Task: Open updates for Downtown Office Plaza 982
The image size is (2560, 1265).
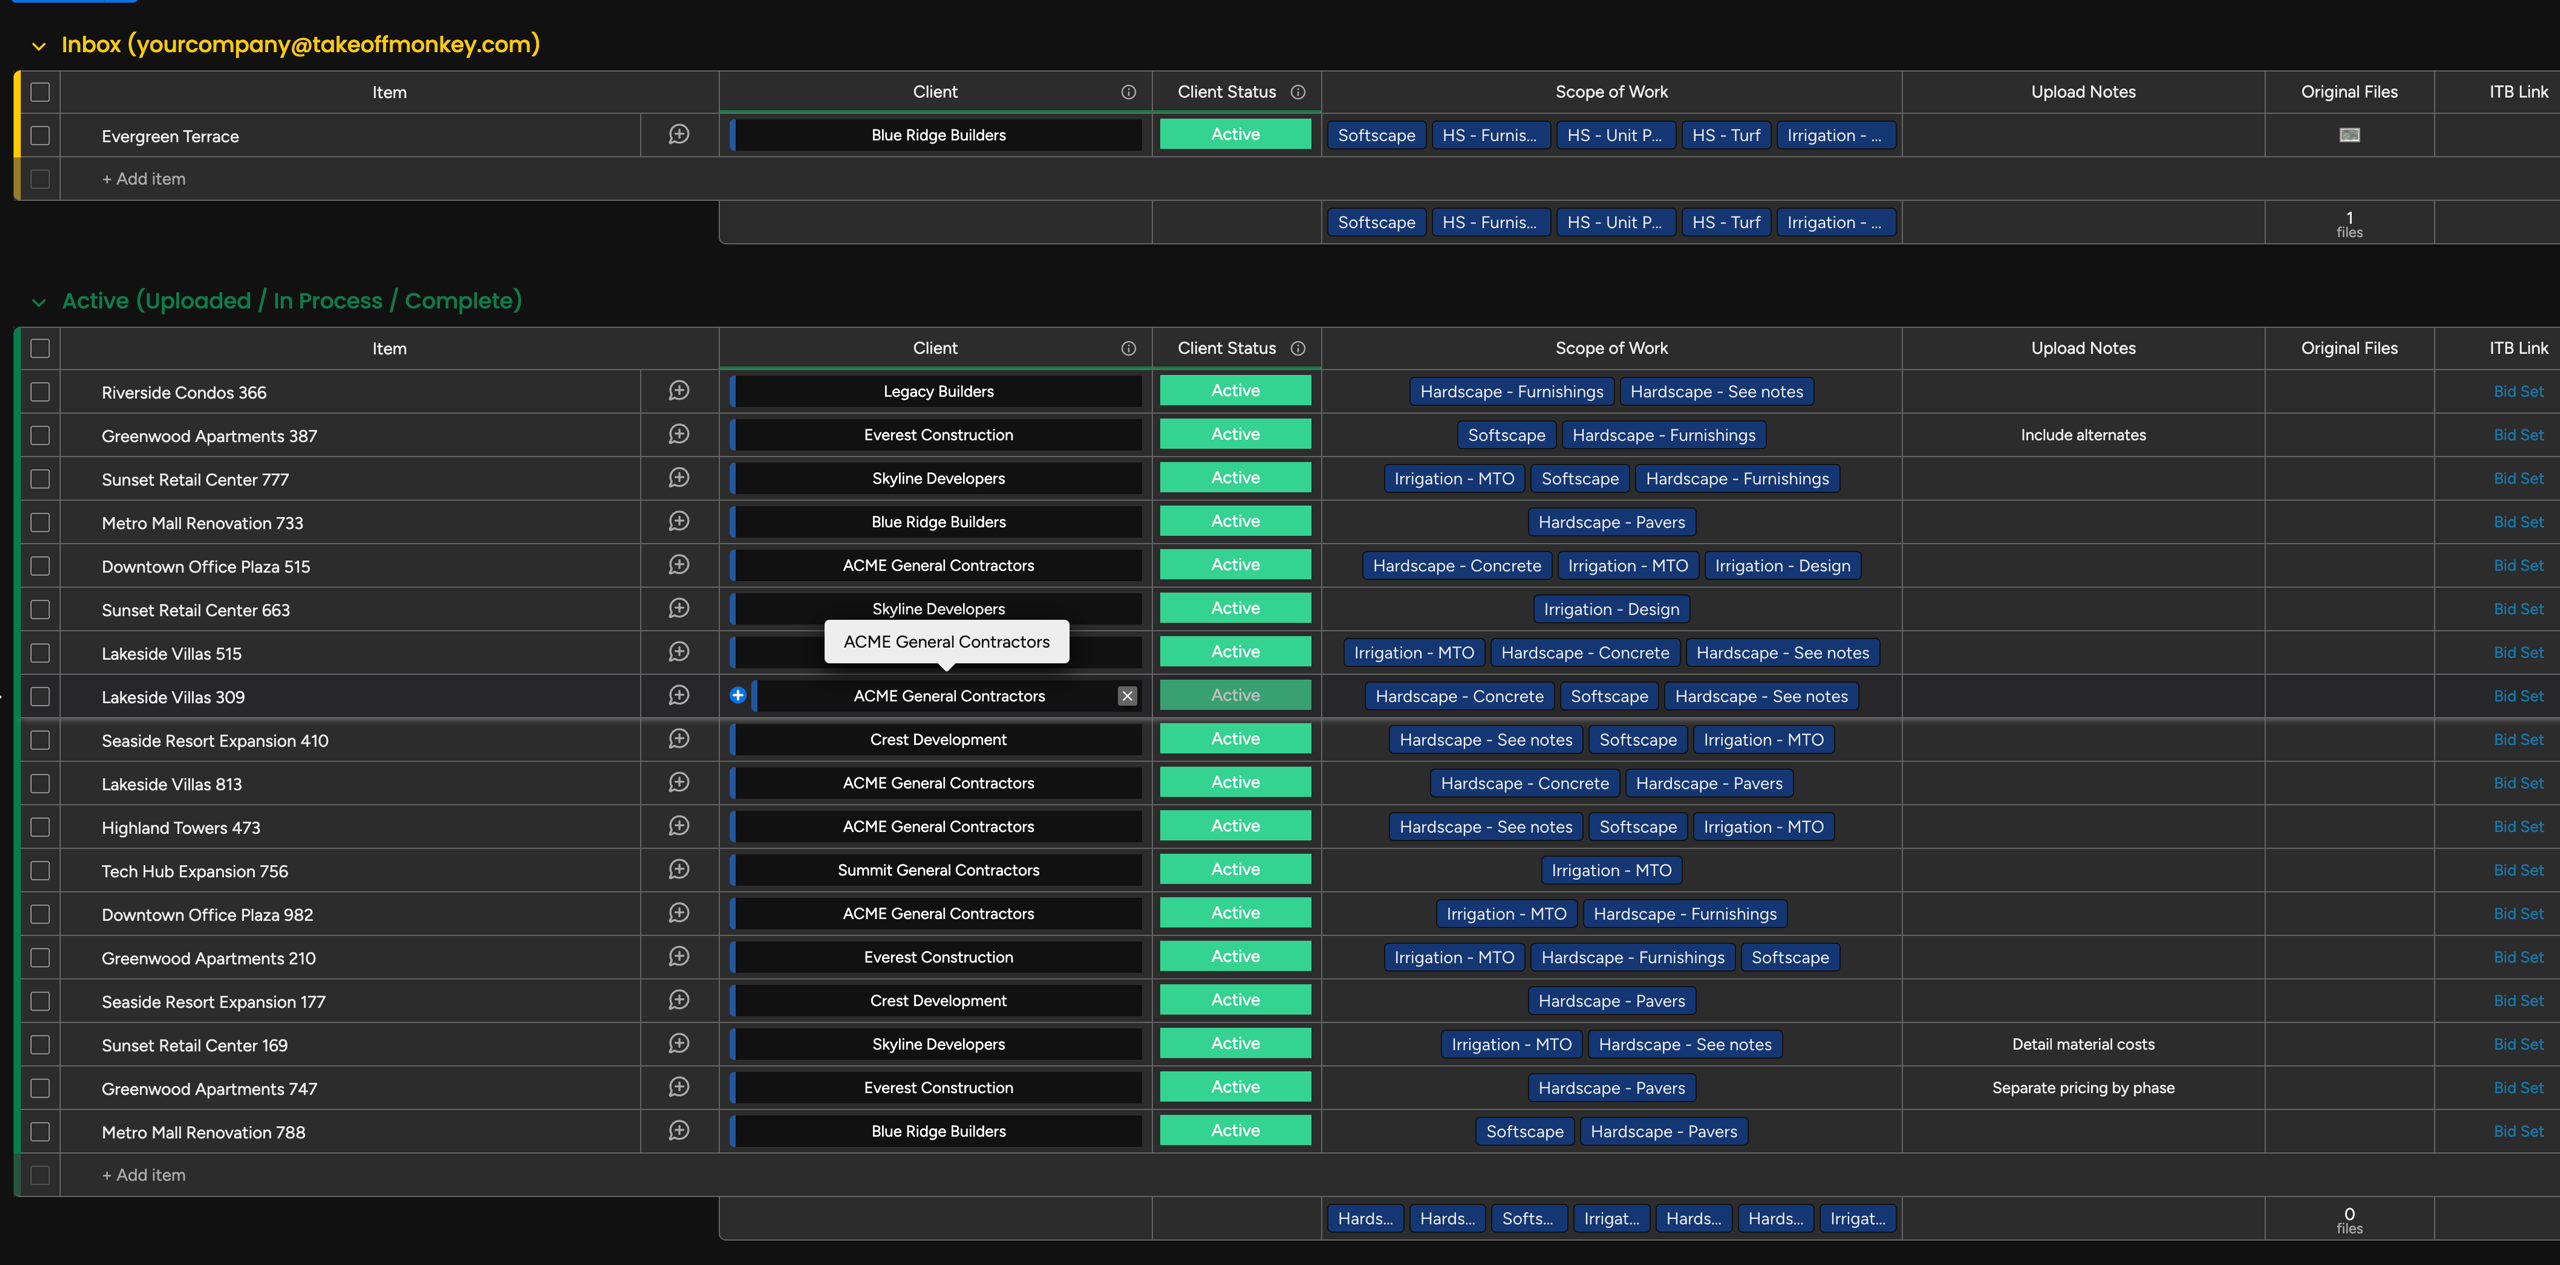Action: tap(679, 913)
